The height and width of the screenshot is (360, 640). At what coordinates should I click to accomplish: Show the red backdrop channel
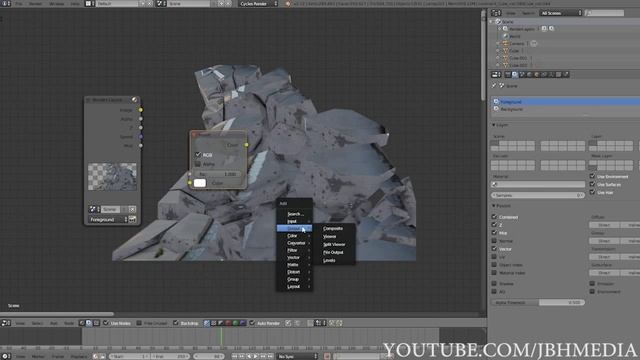(228, 323)
